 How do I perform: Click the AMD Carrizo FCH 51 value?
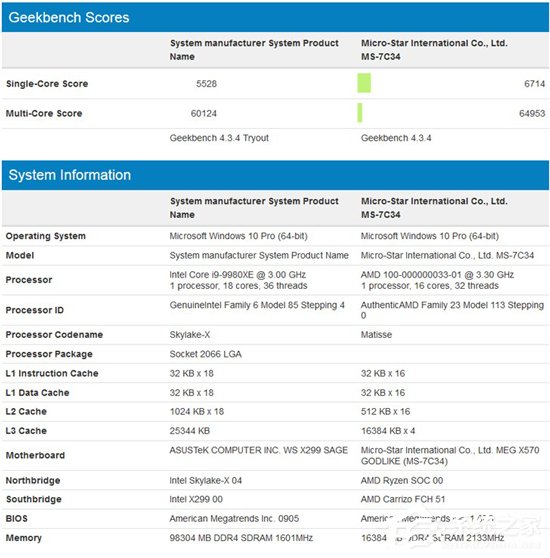coord(403,500)
